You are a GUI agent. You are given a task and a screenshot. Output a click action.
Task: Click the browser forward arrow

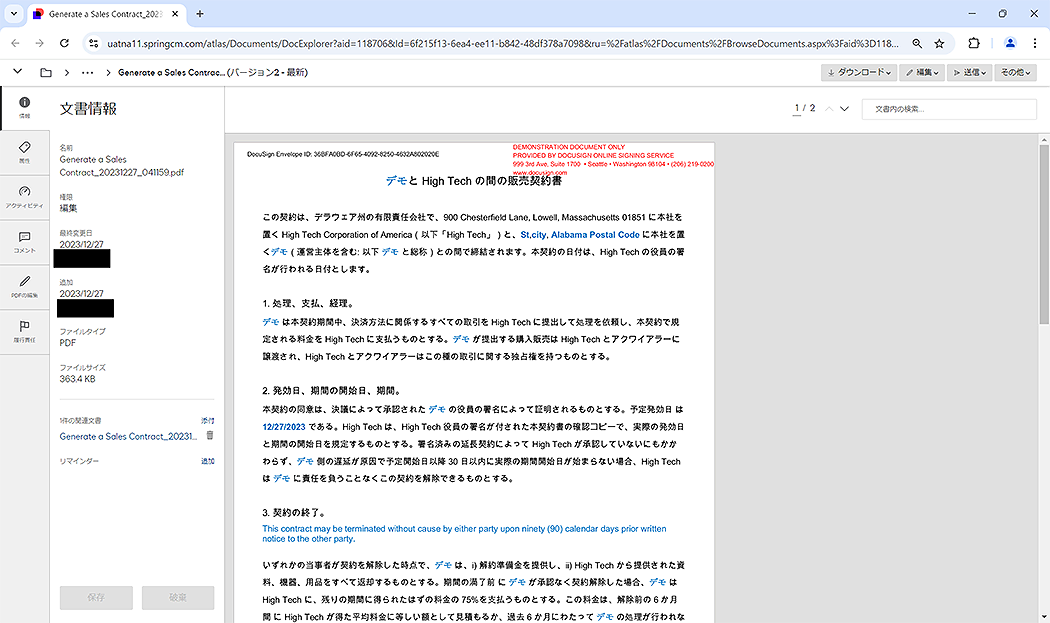(x=40, y=44)
